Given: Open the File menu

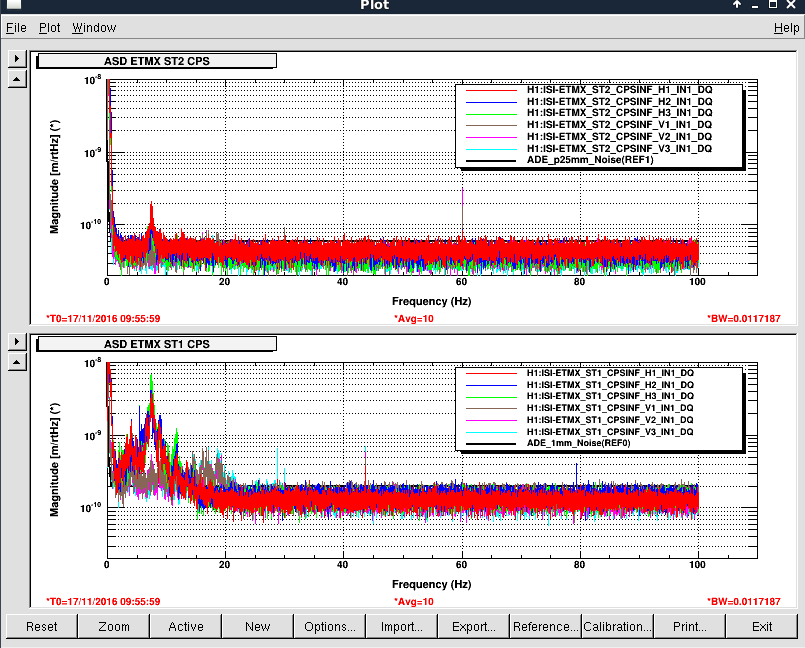Looking at the screenshot, I should click(x=16, y=28).
